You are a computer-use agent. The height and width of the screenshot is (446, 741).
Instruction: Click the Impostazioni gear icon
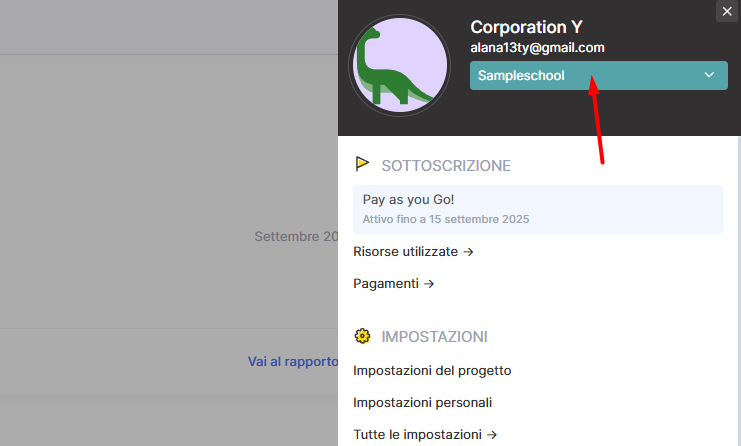coord(362,336)
